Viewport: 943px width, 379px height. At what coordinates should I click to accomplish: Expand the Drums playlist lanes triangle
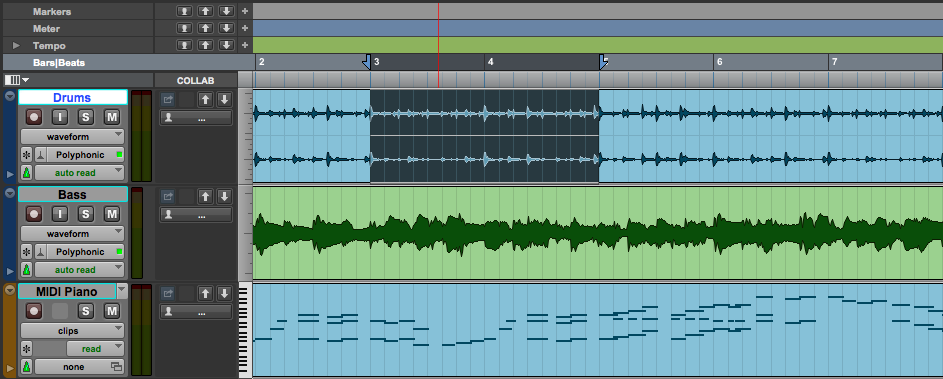(x=10, y=174)
